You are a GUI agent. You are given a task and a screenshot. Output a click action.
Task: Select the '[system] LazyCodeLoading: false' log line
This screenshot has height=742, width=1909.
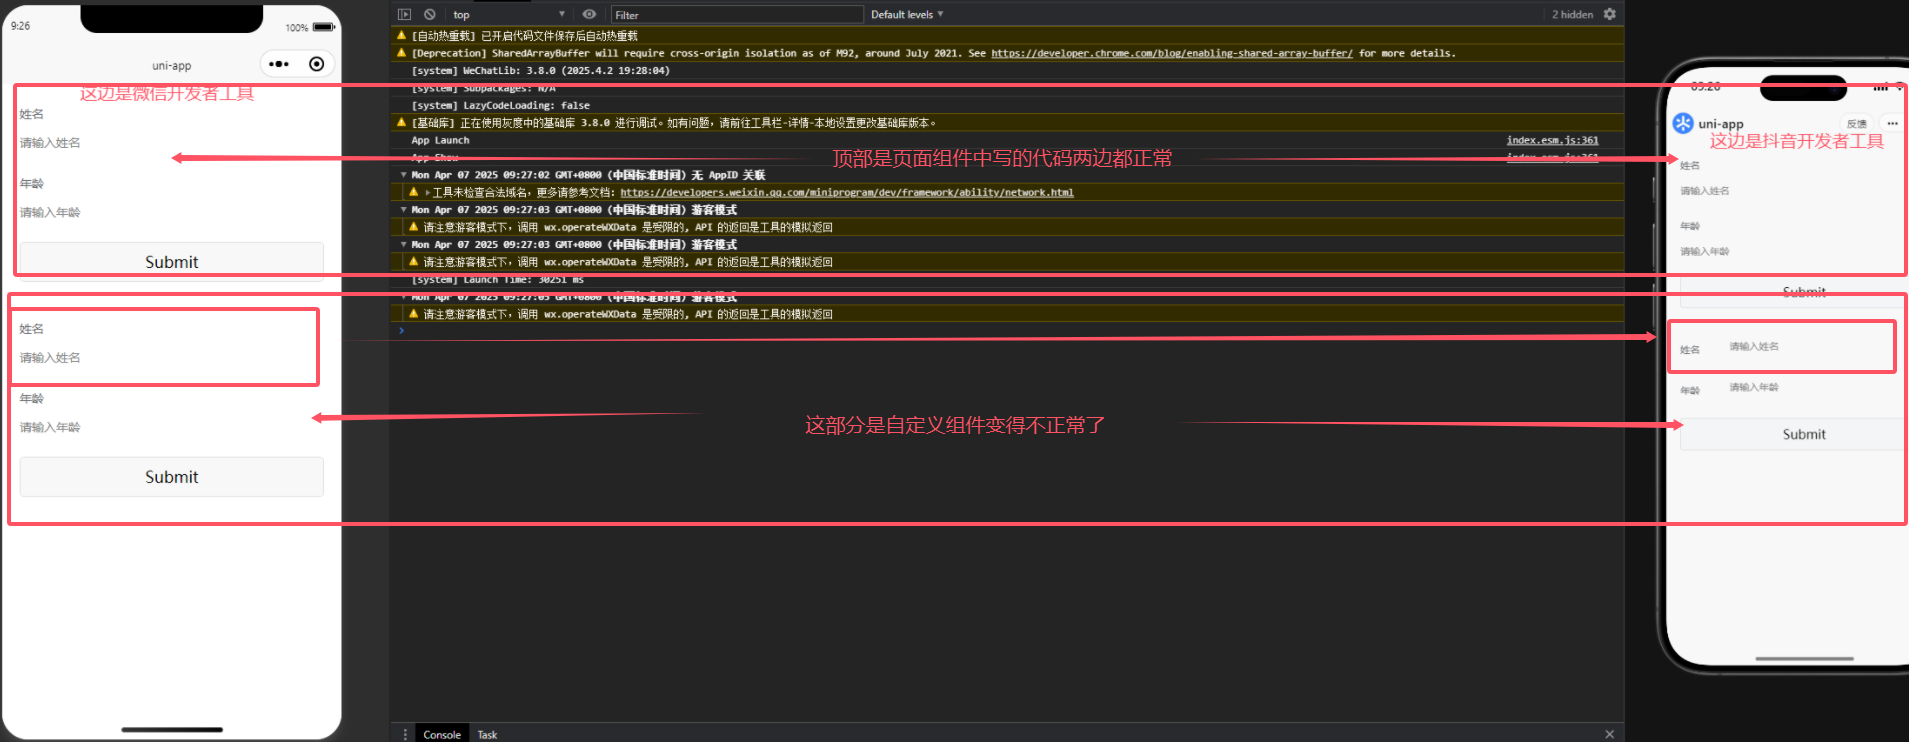[x=501, y=105]
